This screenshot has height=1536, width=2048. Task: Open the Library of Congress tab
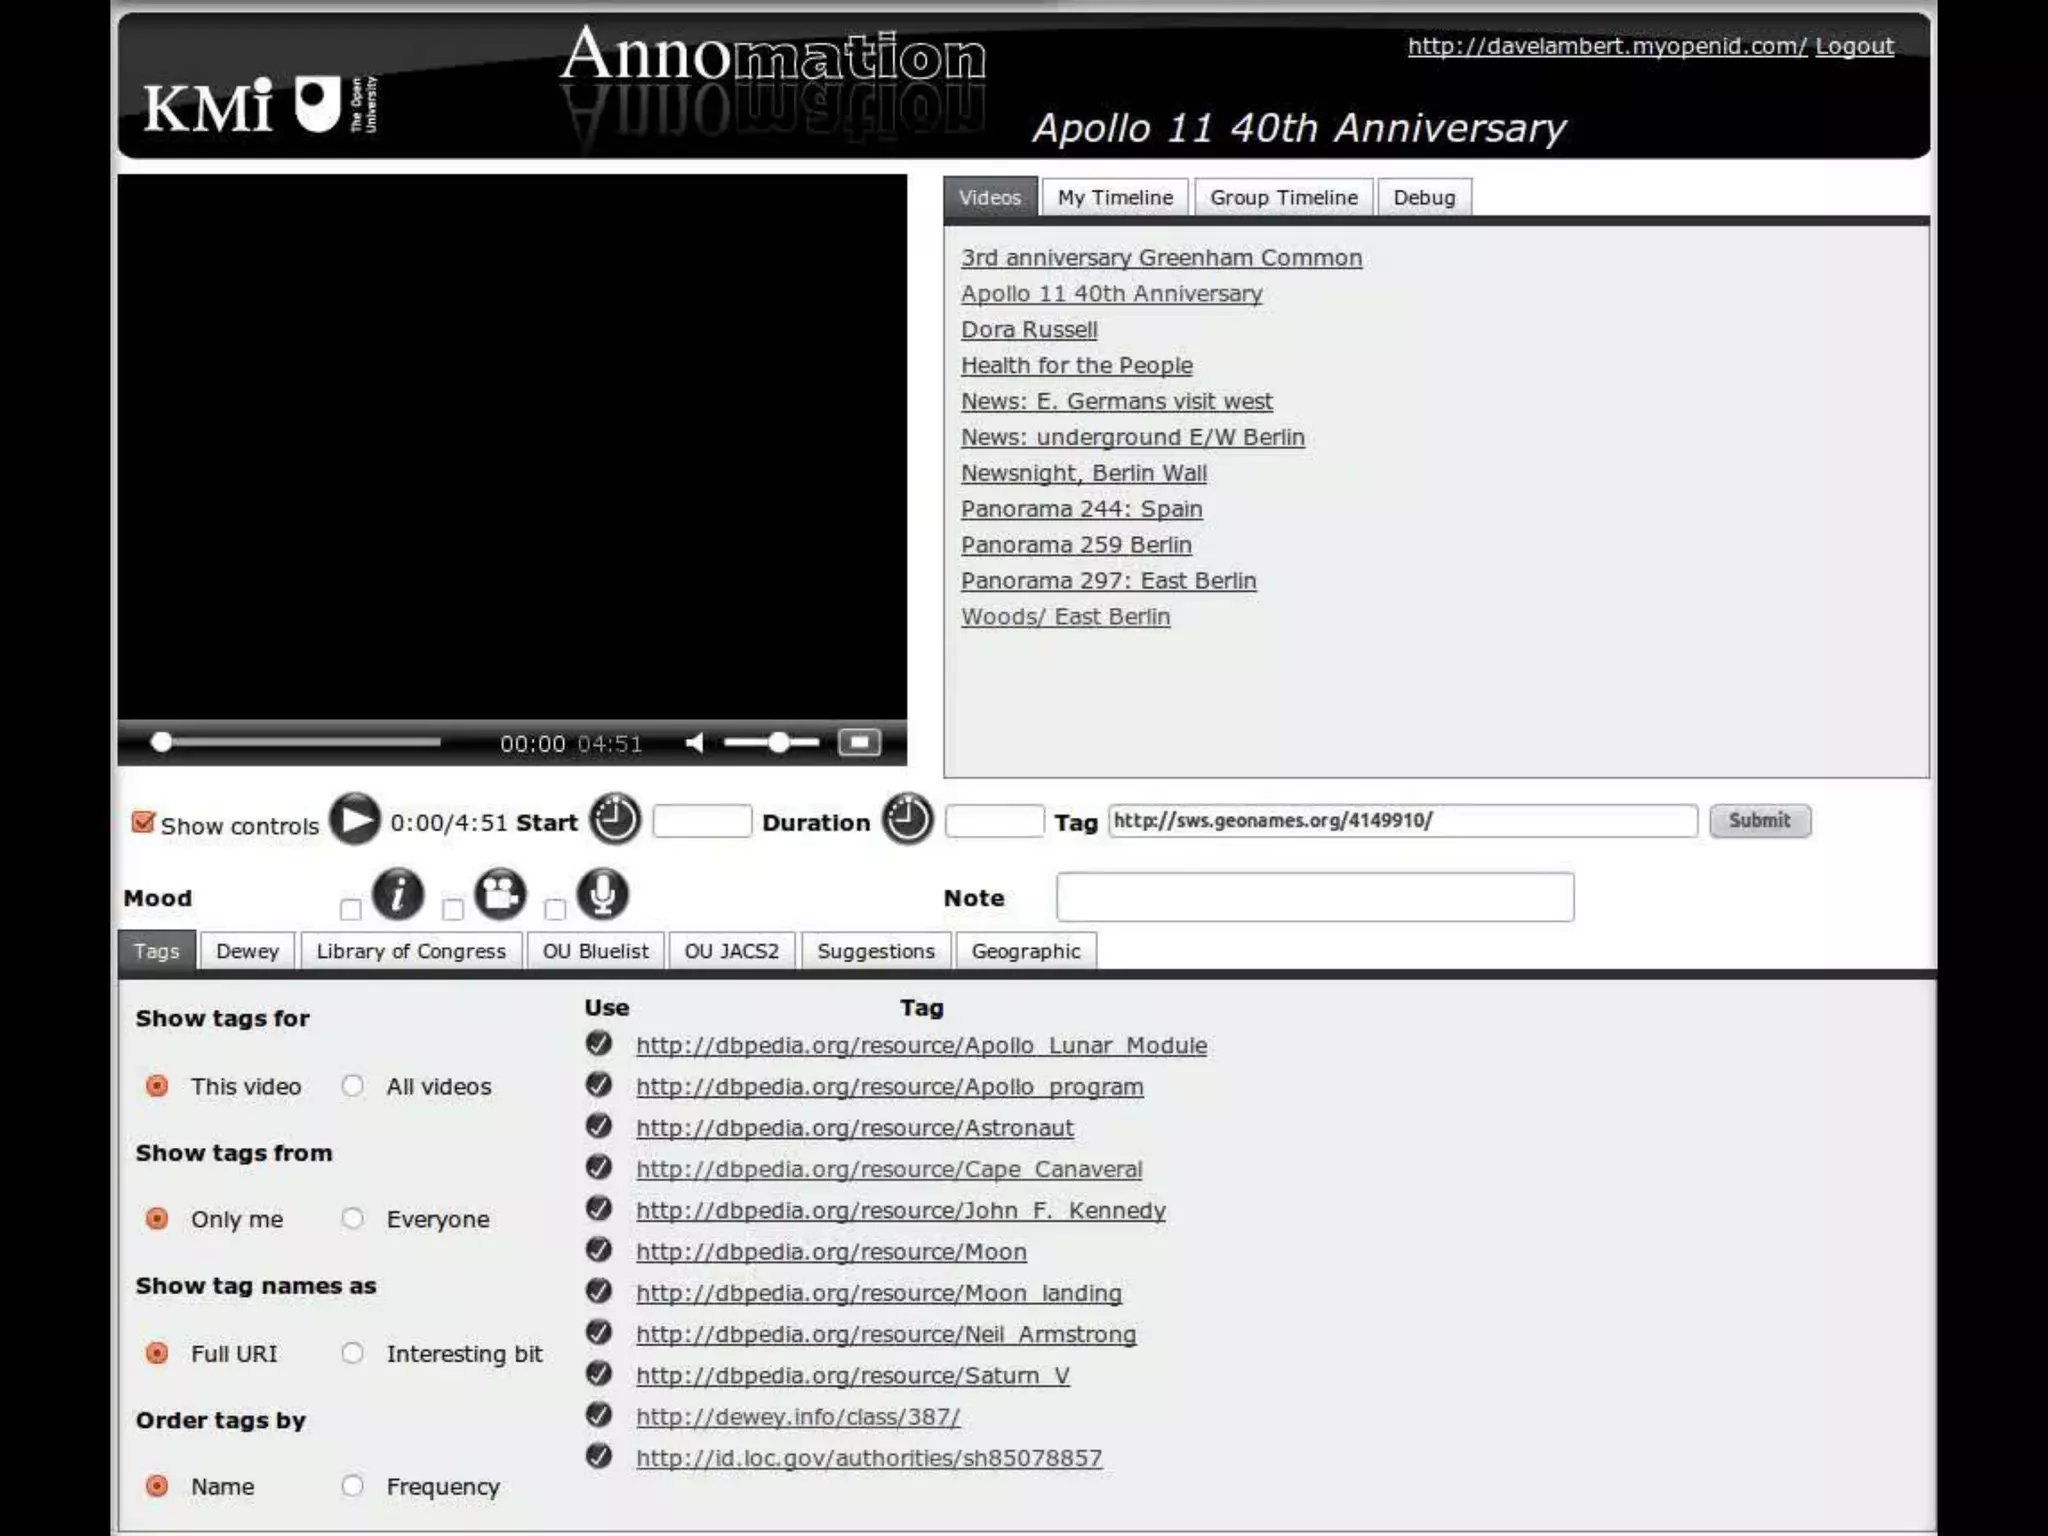tap(411, 951)
